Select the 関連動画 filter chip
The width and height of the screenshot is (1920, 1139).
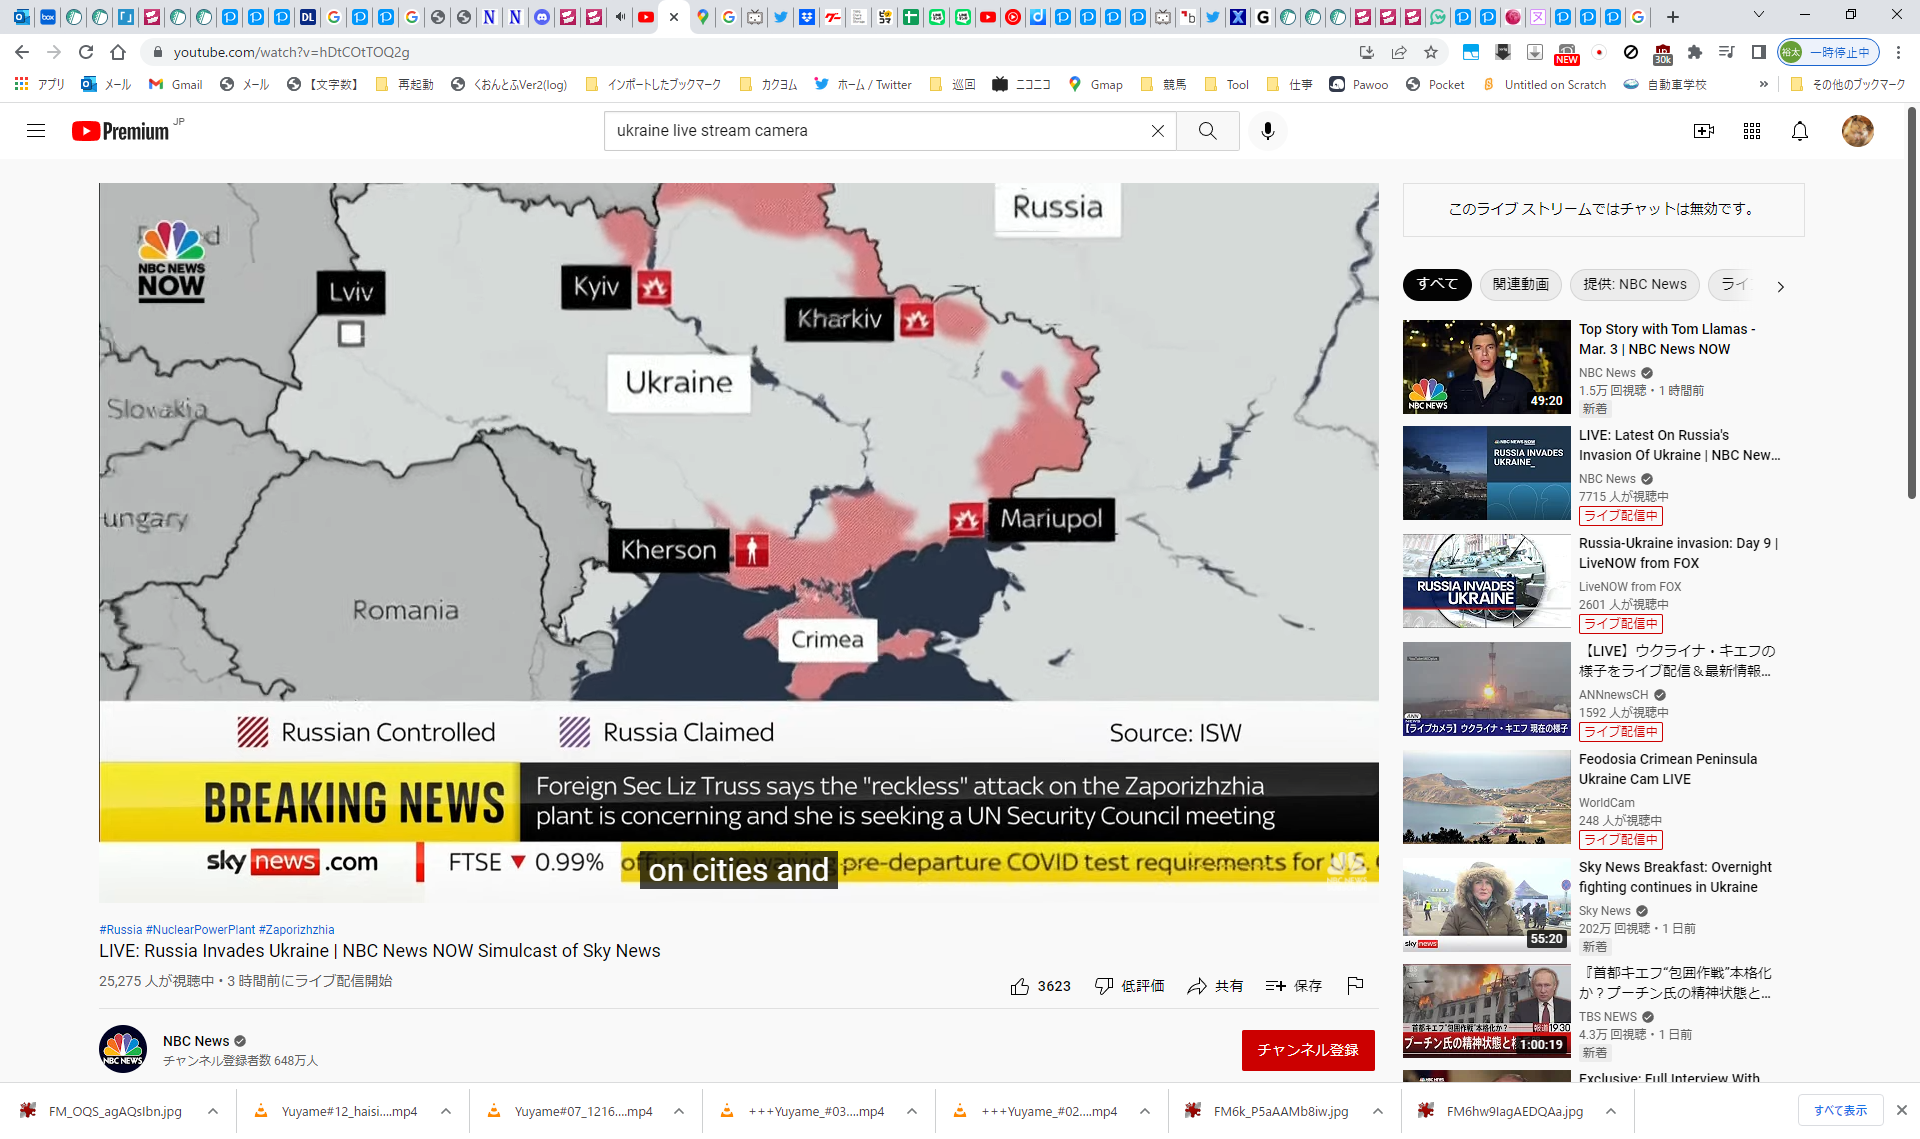pos(1520,285)
